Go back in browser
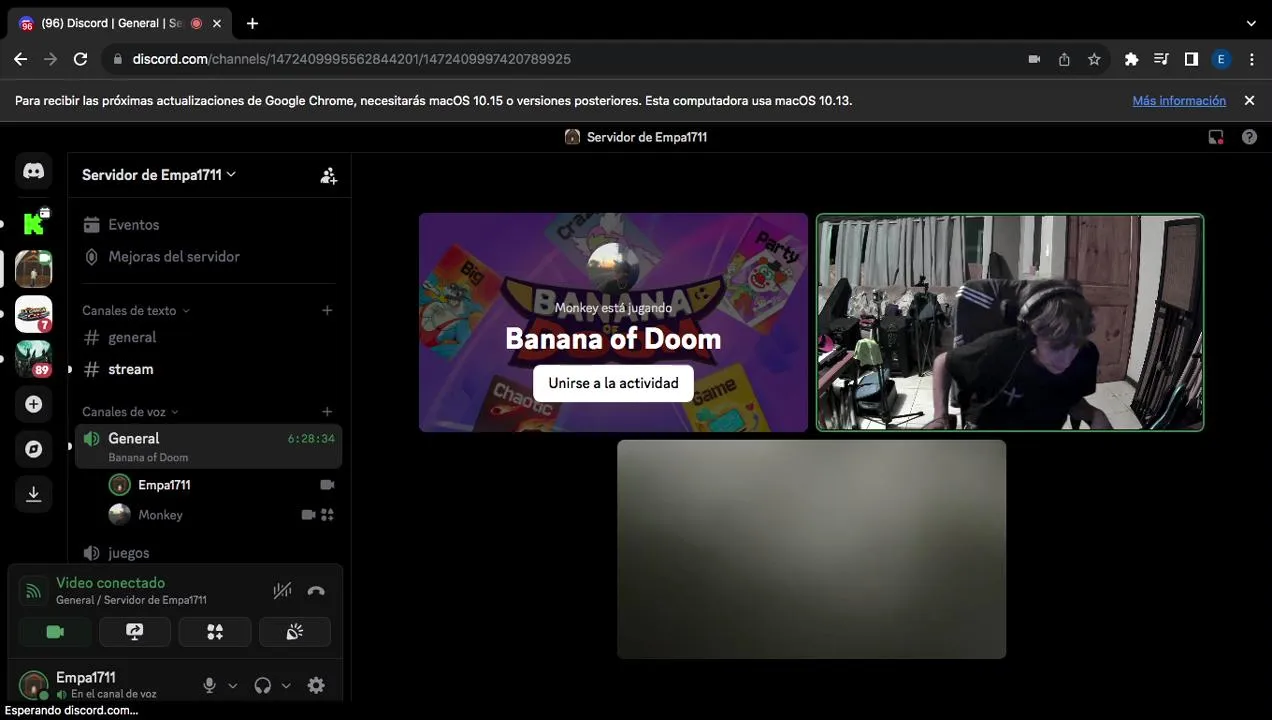 coord(20,59)
